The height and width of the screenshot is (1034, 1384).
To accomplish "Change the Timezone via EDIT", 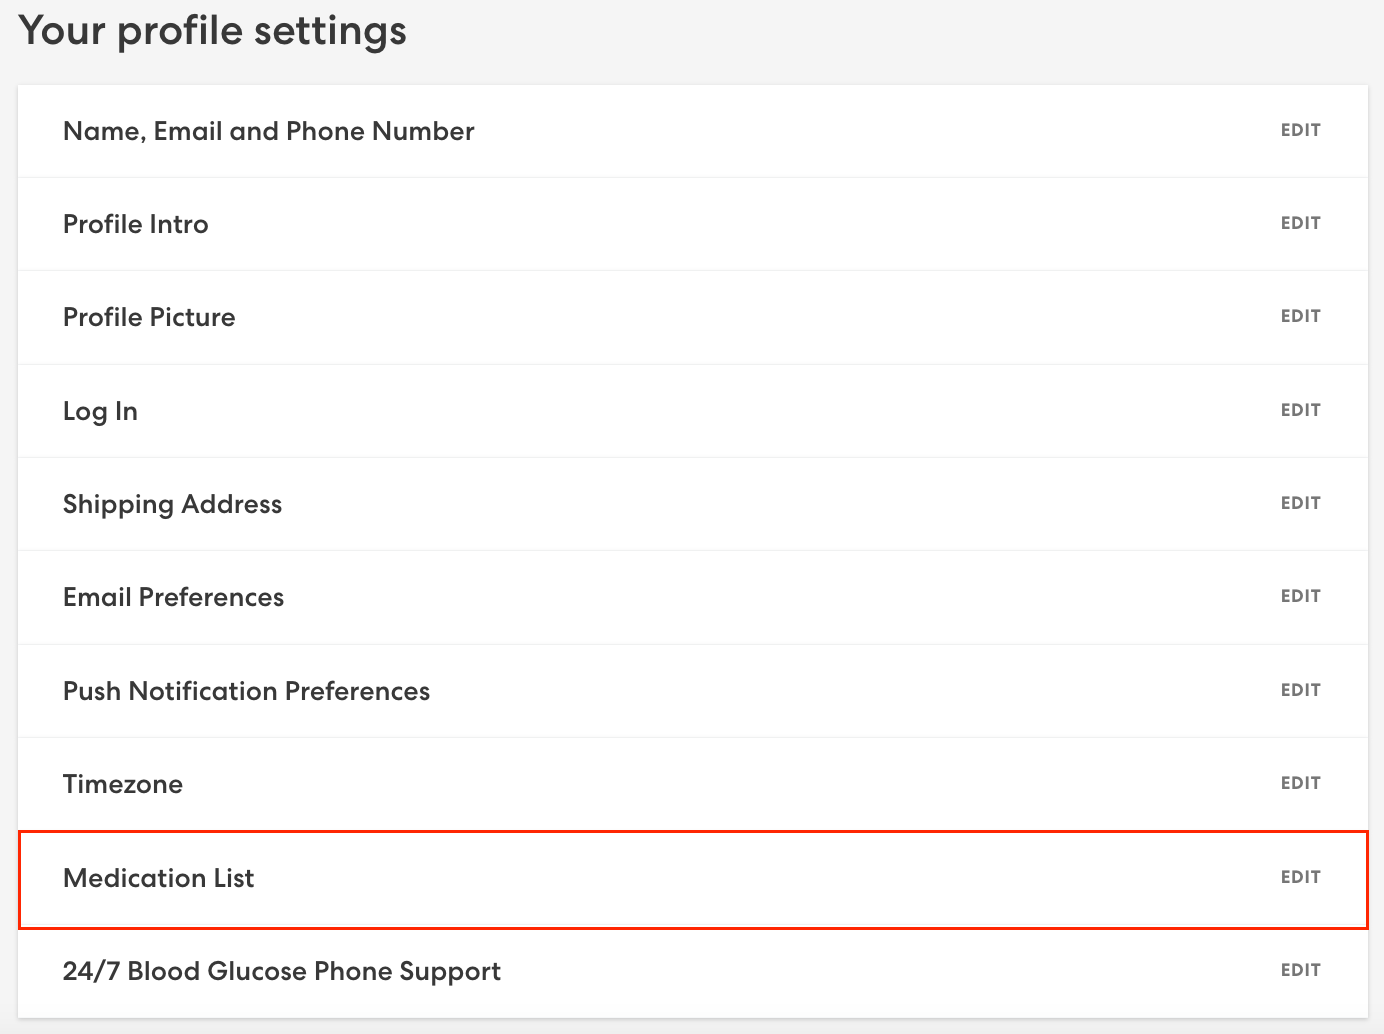I will (1300, 783).
